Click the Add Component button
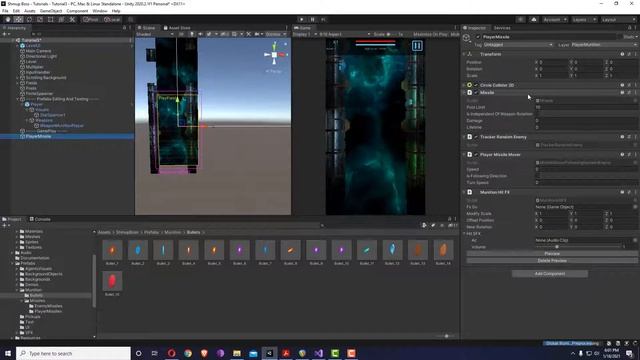640x360 pixels. click(x=550, y=274)
